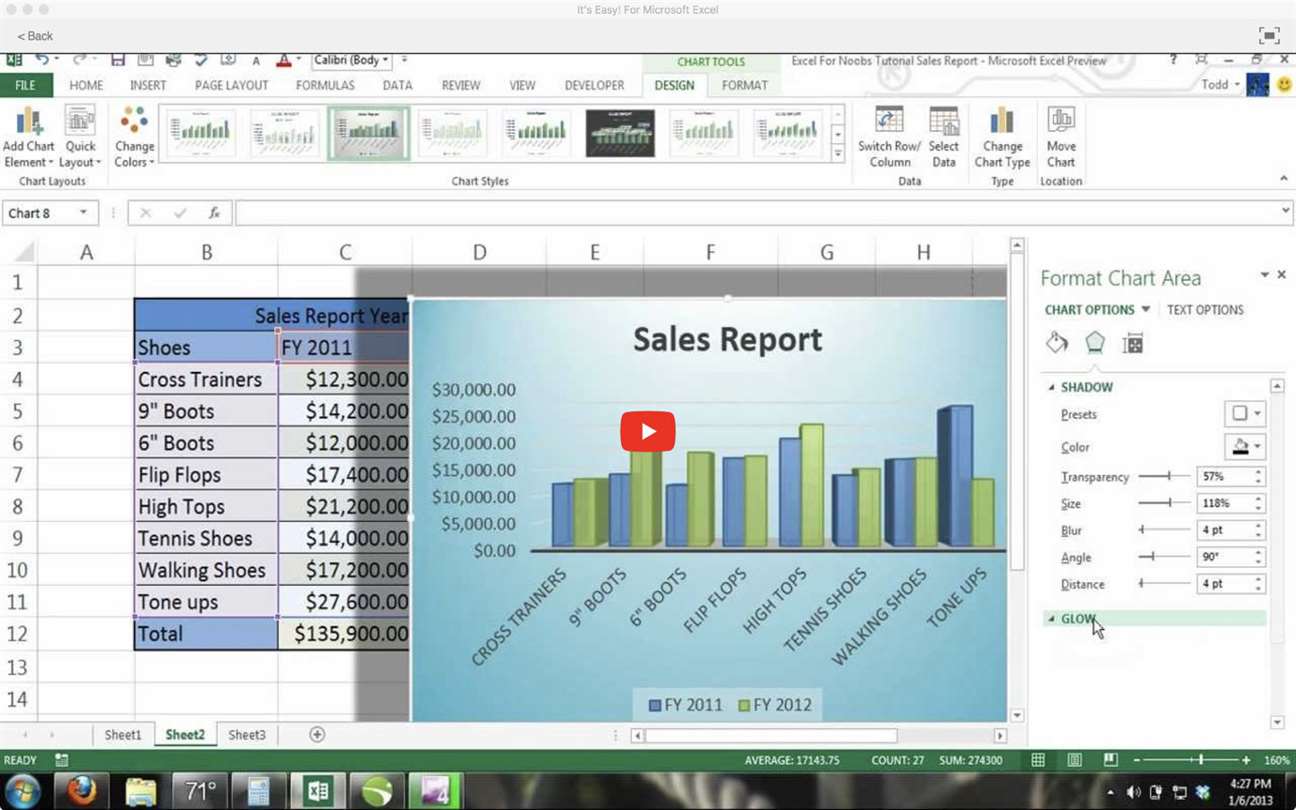Screen dimensions: 1296x810
Task: Click Switch Row/Column in the Data group
Action: click(889, 138)
